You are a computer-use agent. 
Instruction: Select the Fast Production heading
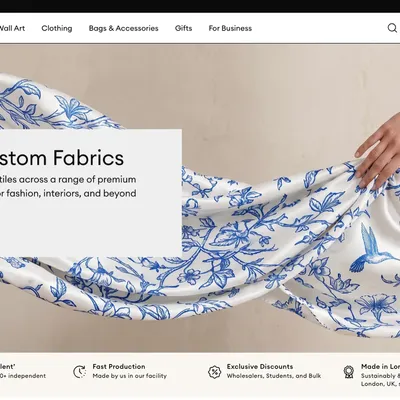pyautogui.click(x=119, y=367)
